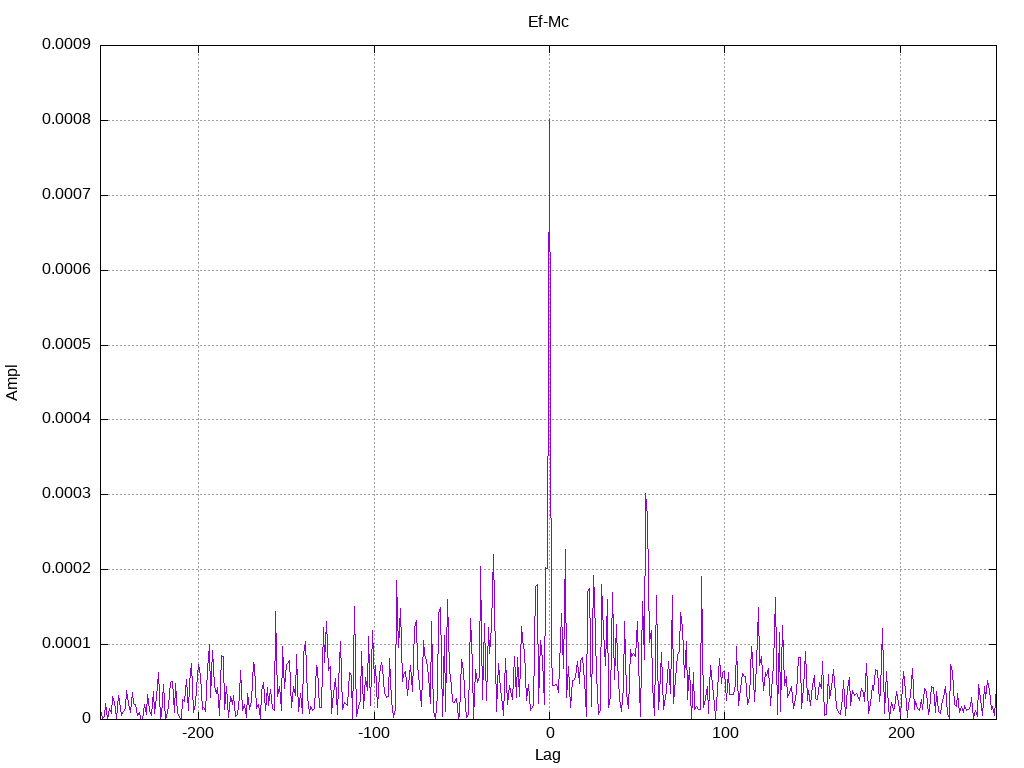The image size is (1024, 768).
Task: Click the -200 x-axis tick label
Action: (x=198, y=733)
